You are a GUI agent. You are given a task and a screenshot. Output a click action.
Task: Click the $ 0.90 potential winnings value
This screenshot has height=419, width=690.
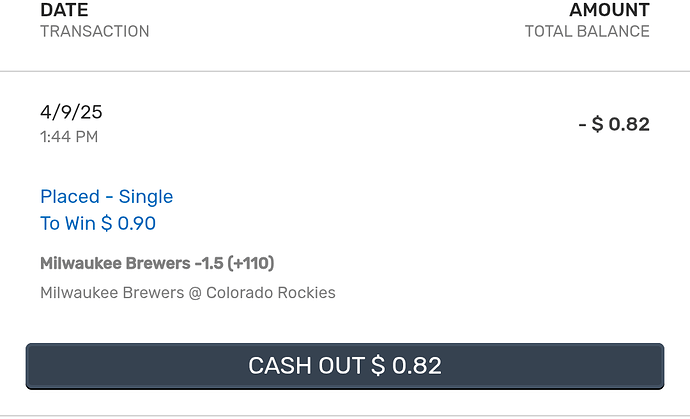128,223
